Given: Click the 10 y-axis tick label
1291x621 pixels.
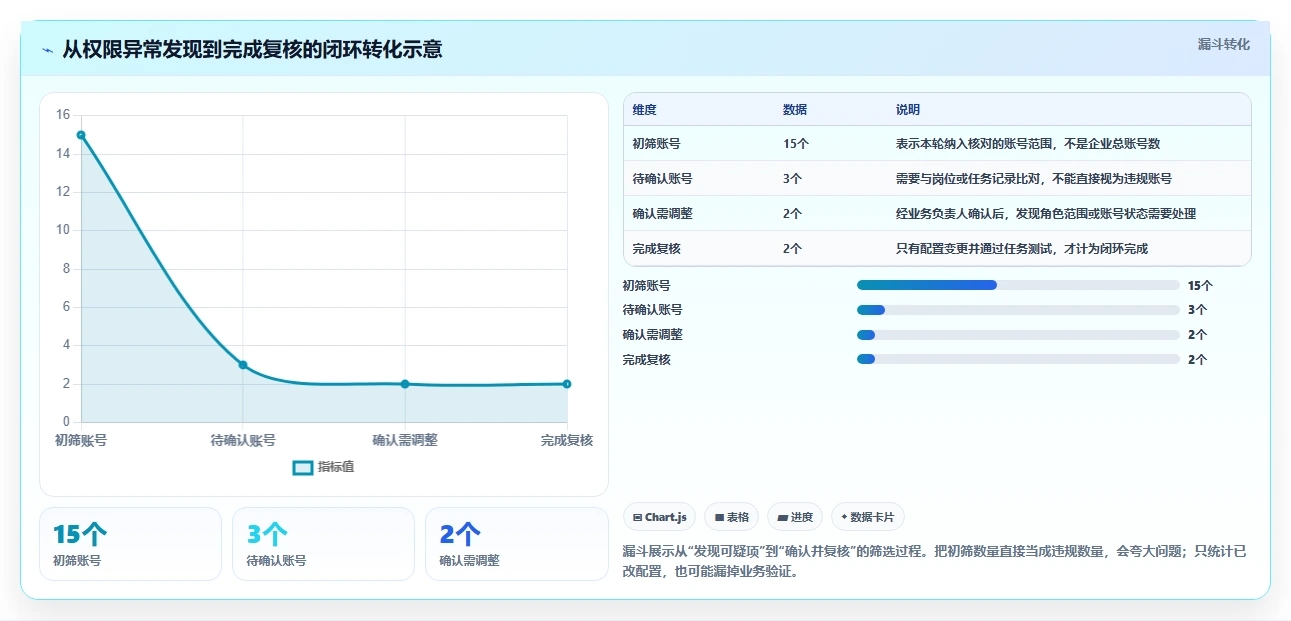Looking at the screenshot, I should click(63, 230).
